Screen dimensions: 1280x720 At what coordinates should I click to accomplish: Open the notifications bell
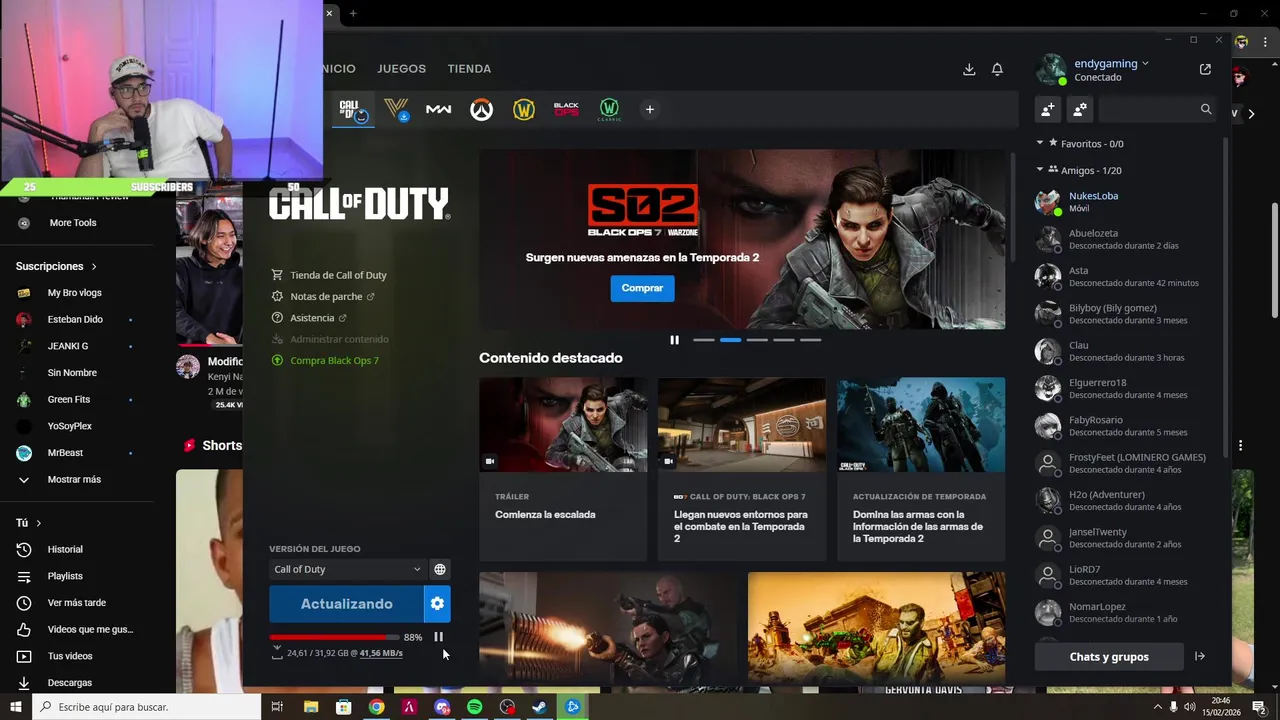click(x=997, y=69)
